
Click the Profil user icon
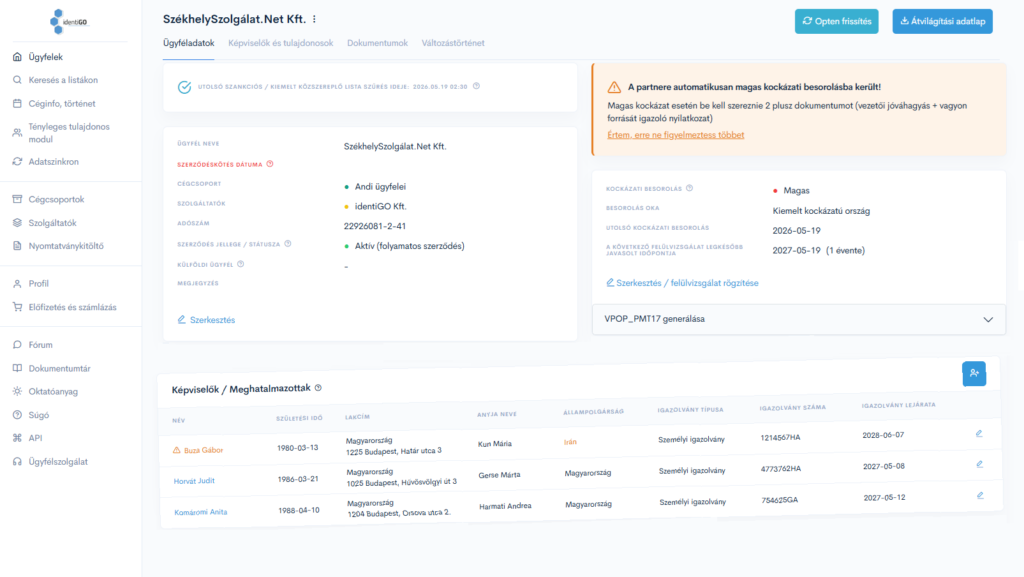[17, 283]
